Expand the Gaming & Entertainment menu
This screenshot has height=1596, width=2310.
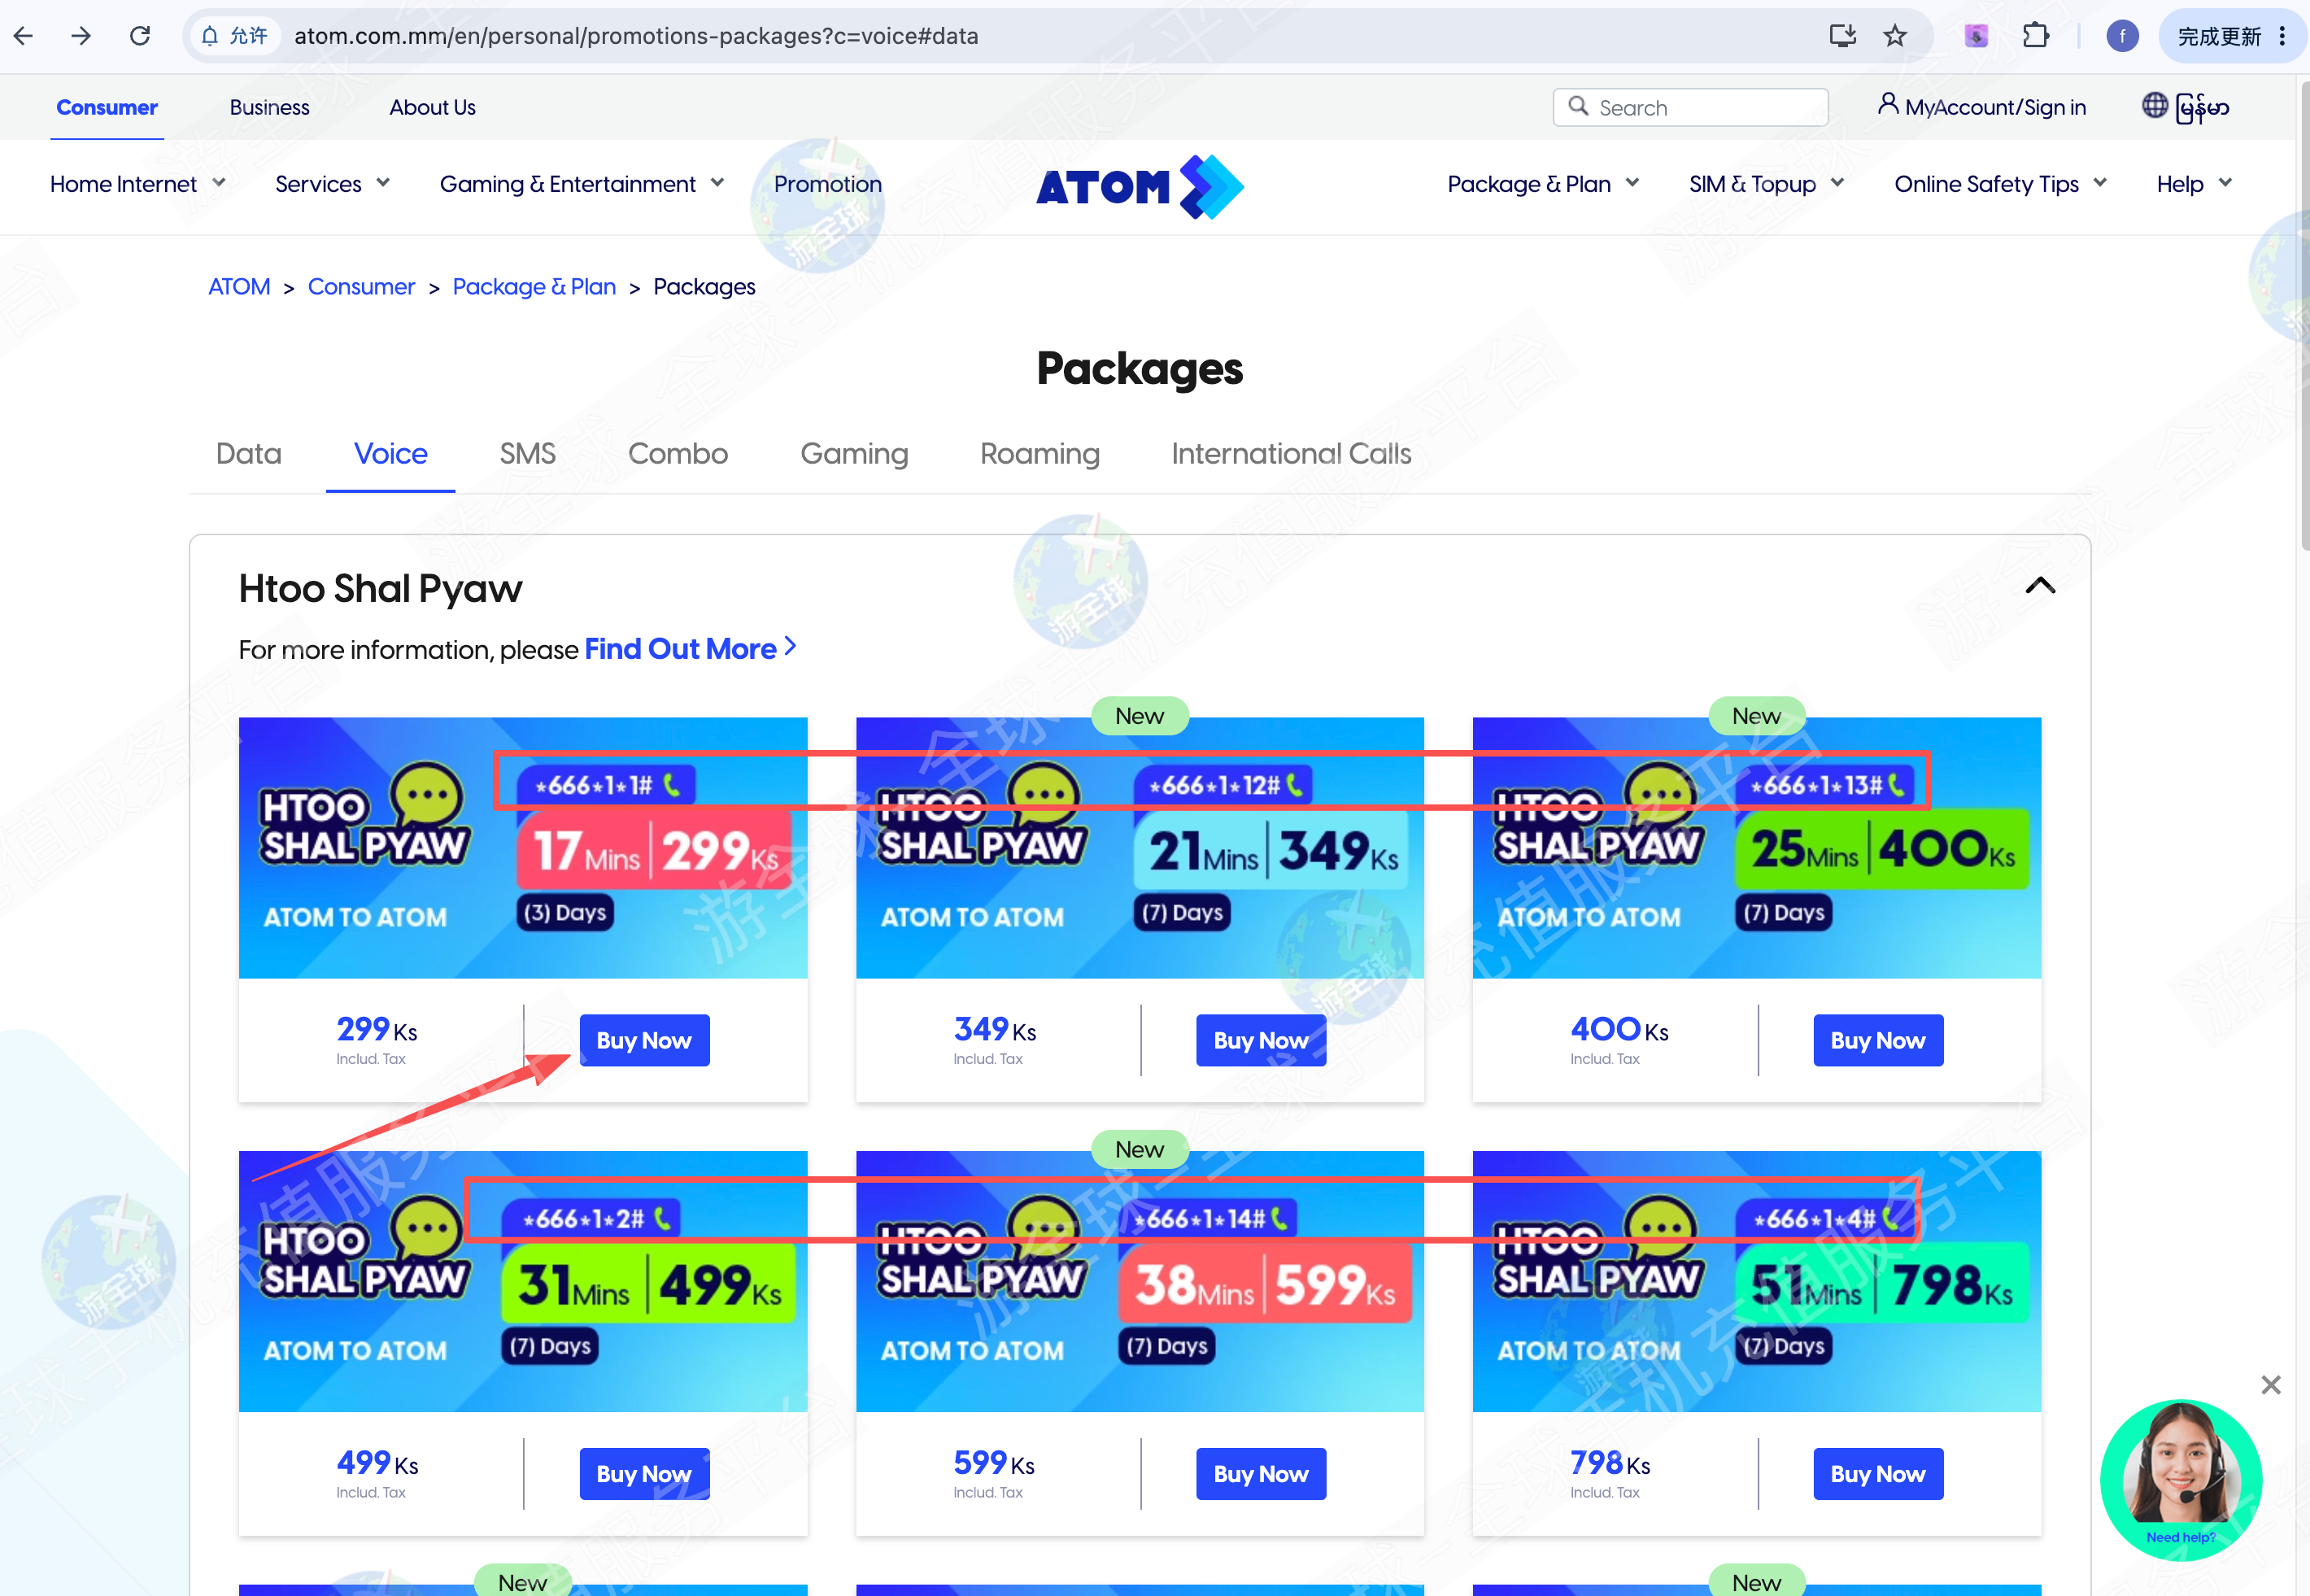582,184
